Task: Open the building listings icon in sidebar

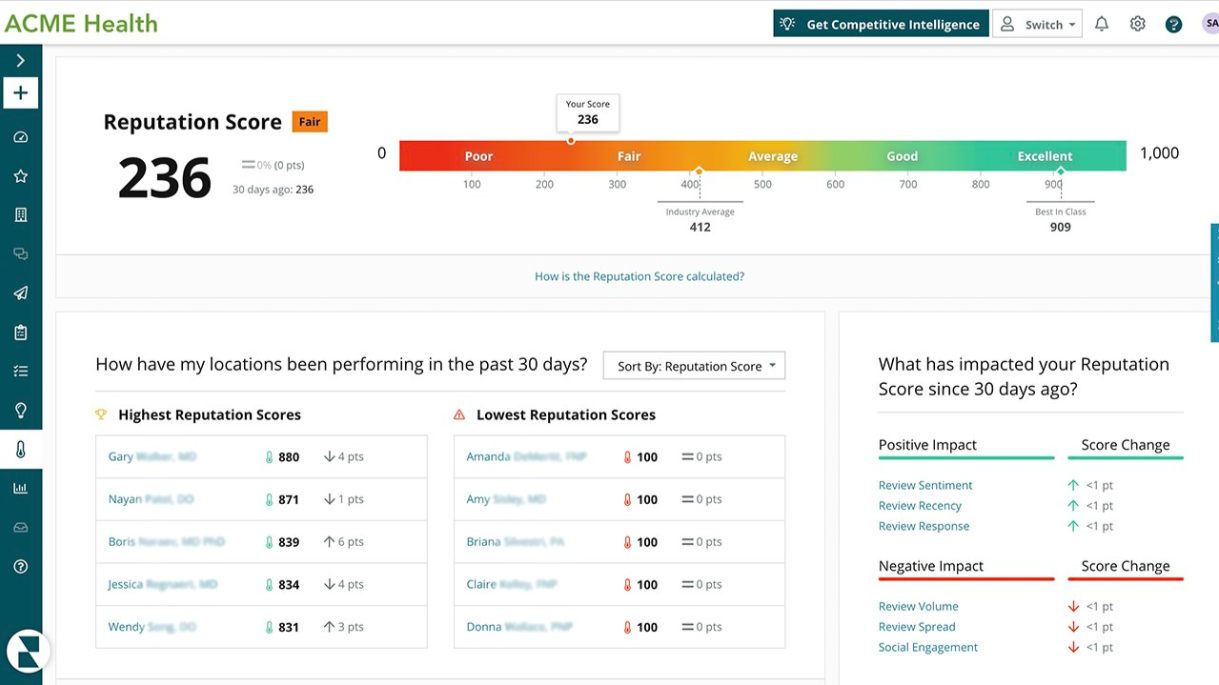Action: click(x=20, y=215)
